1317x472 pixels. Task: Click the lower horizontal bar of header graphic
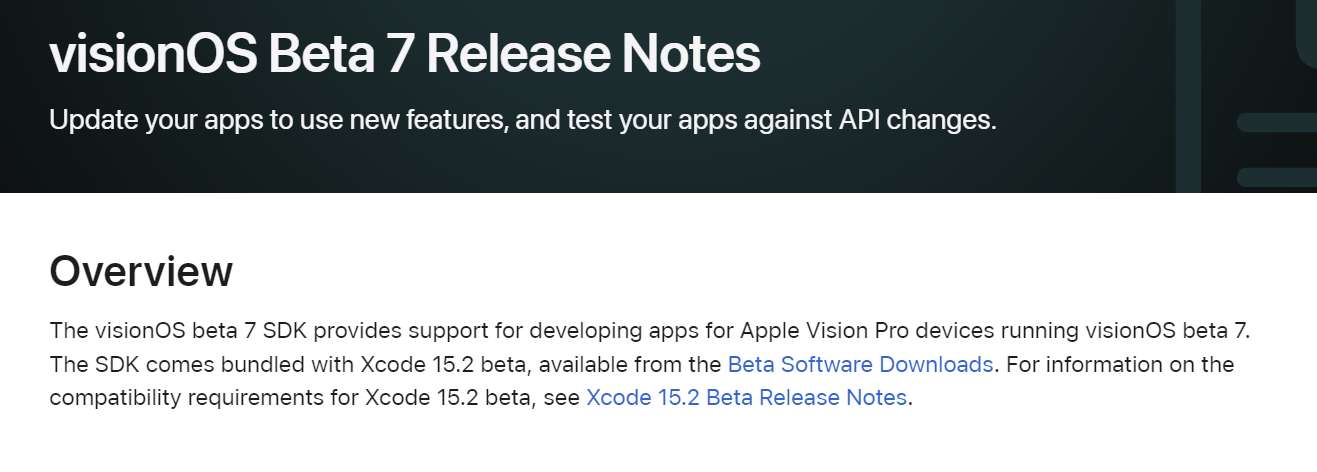(1277, 177)
